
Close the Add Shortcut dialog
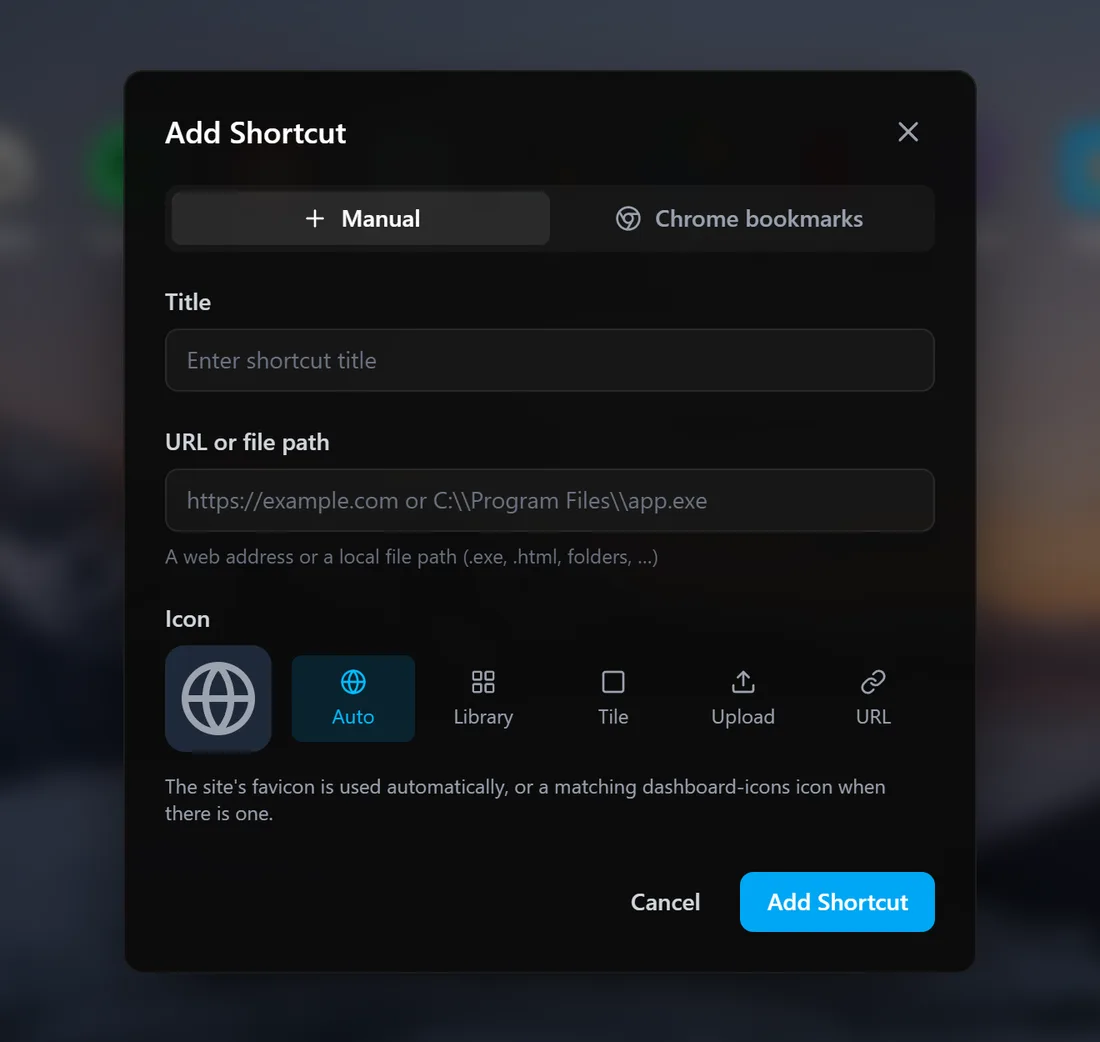point(908,132)
